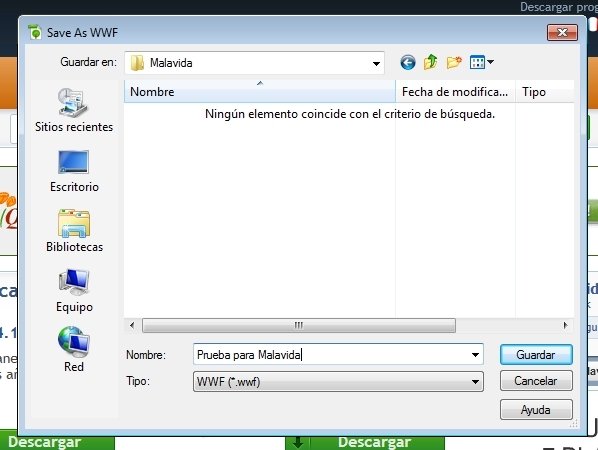This screenshot has width=598, height=450.
Task: Sort by the Tipo column header
Action: (545, 92)
